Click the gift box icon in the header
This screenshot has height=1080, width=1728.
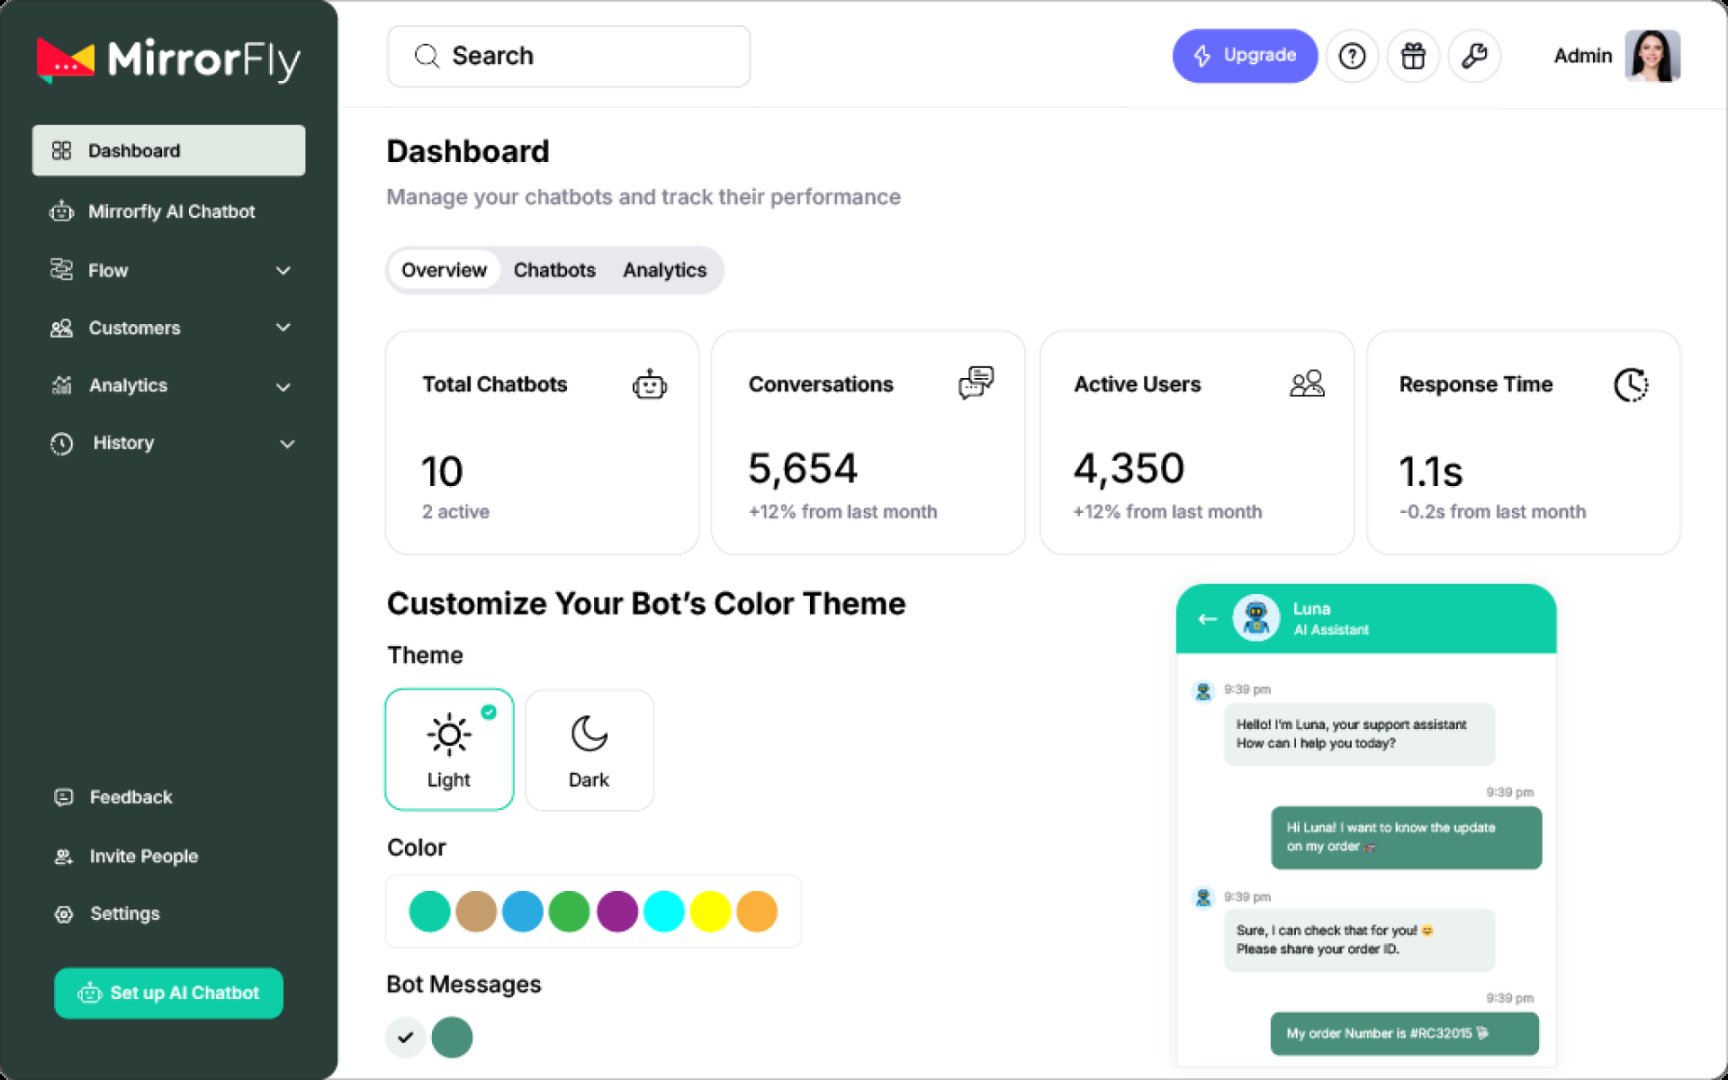1413,56
